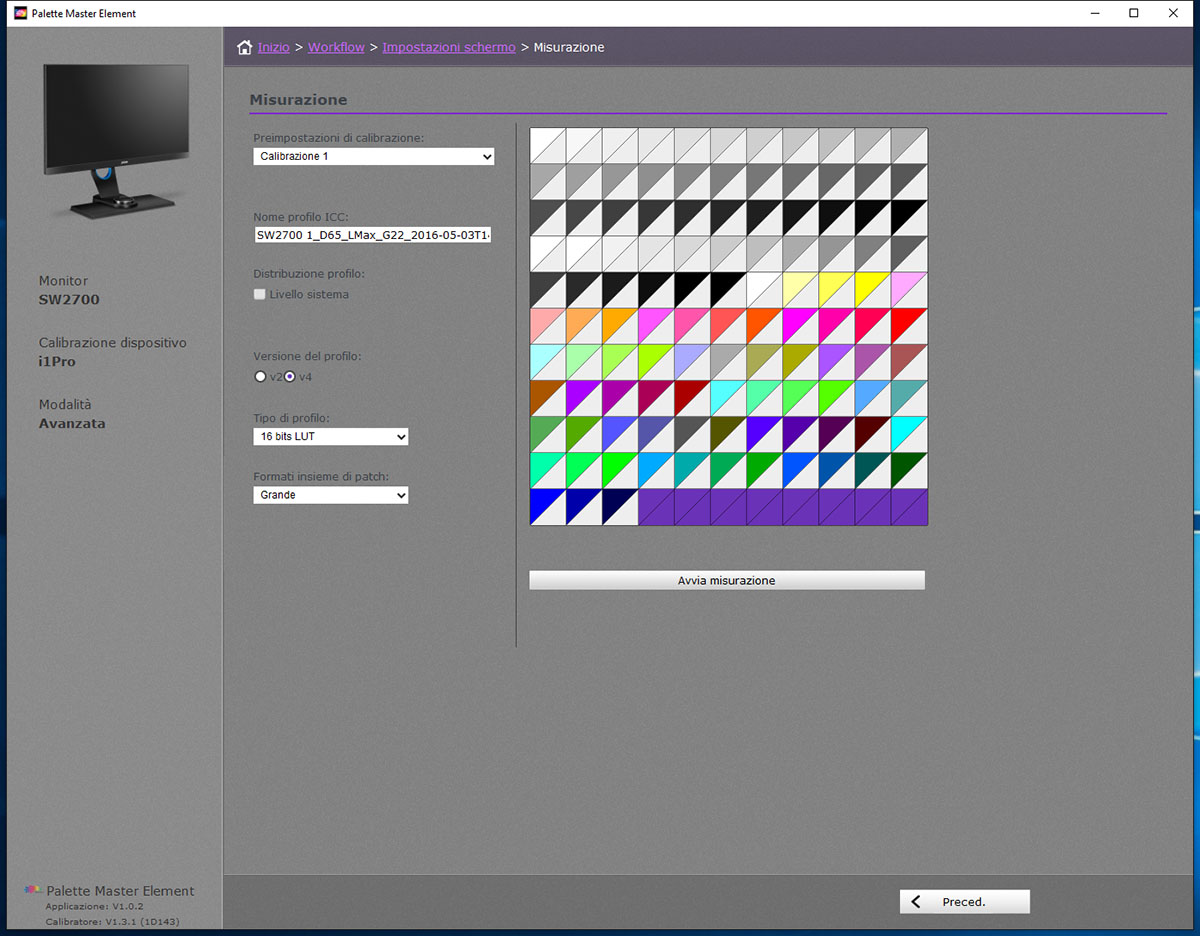Image resolution: width=1200 pixels, height=936 pixels.
Task: Choose the dark green color patch
Action: click(x=909, y=470)
